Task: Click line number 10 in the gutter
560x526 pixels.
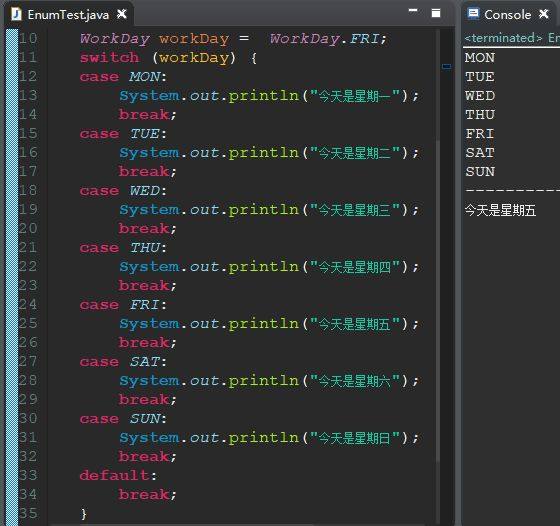Action: pyautogui.click(x=28, y=38)
